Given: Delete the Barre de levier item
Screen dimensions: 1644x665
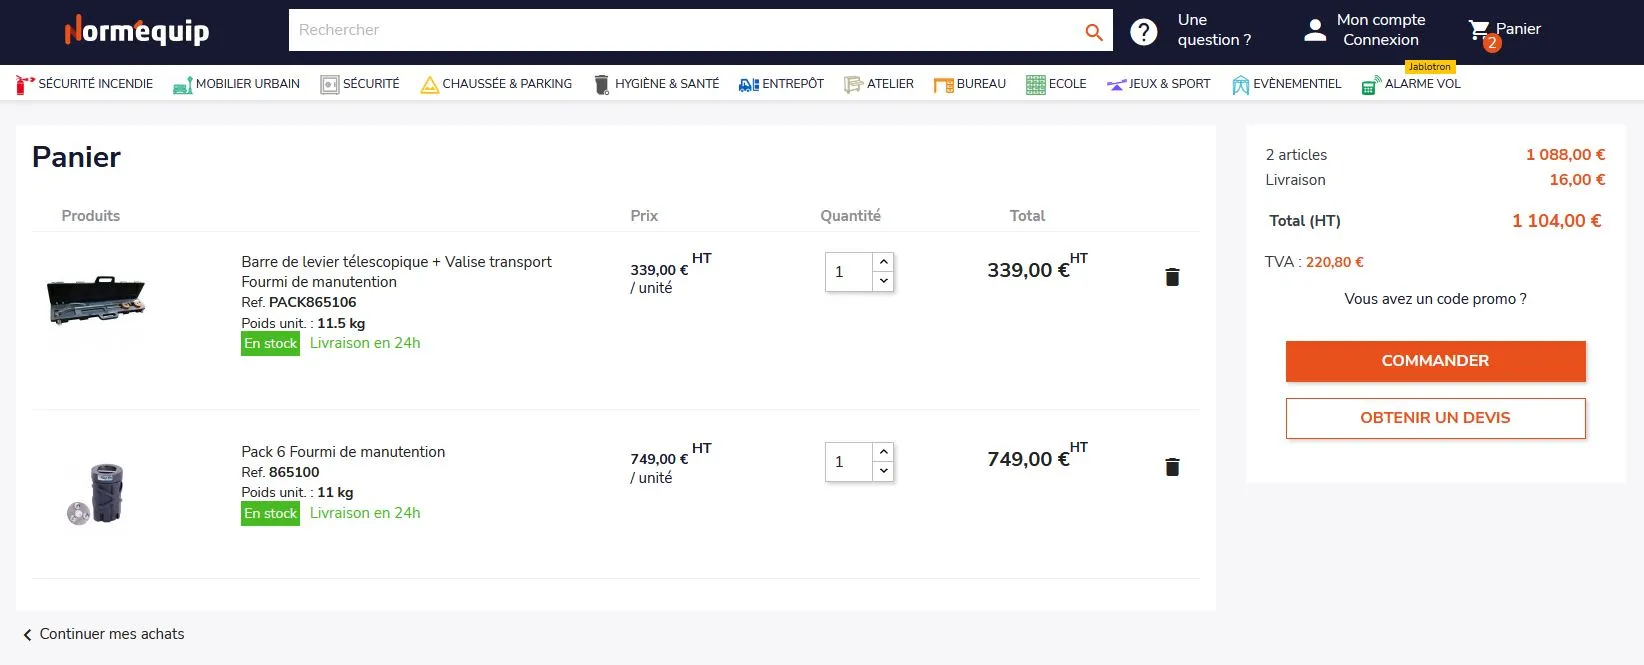Looking at the screenshot, I should coord(1172,277).
